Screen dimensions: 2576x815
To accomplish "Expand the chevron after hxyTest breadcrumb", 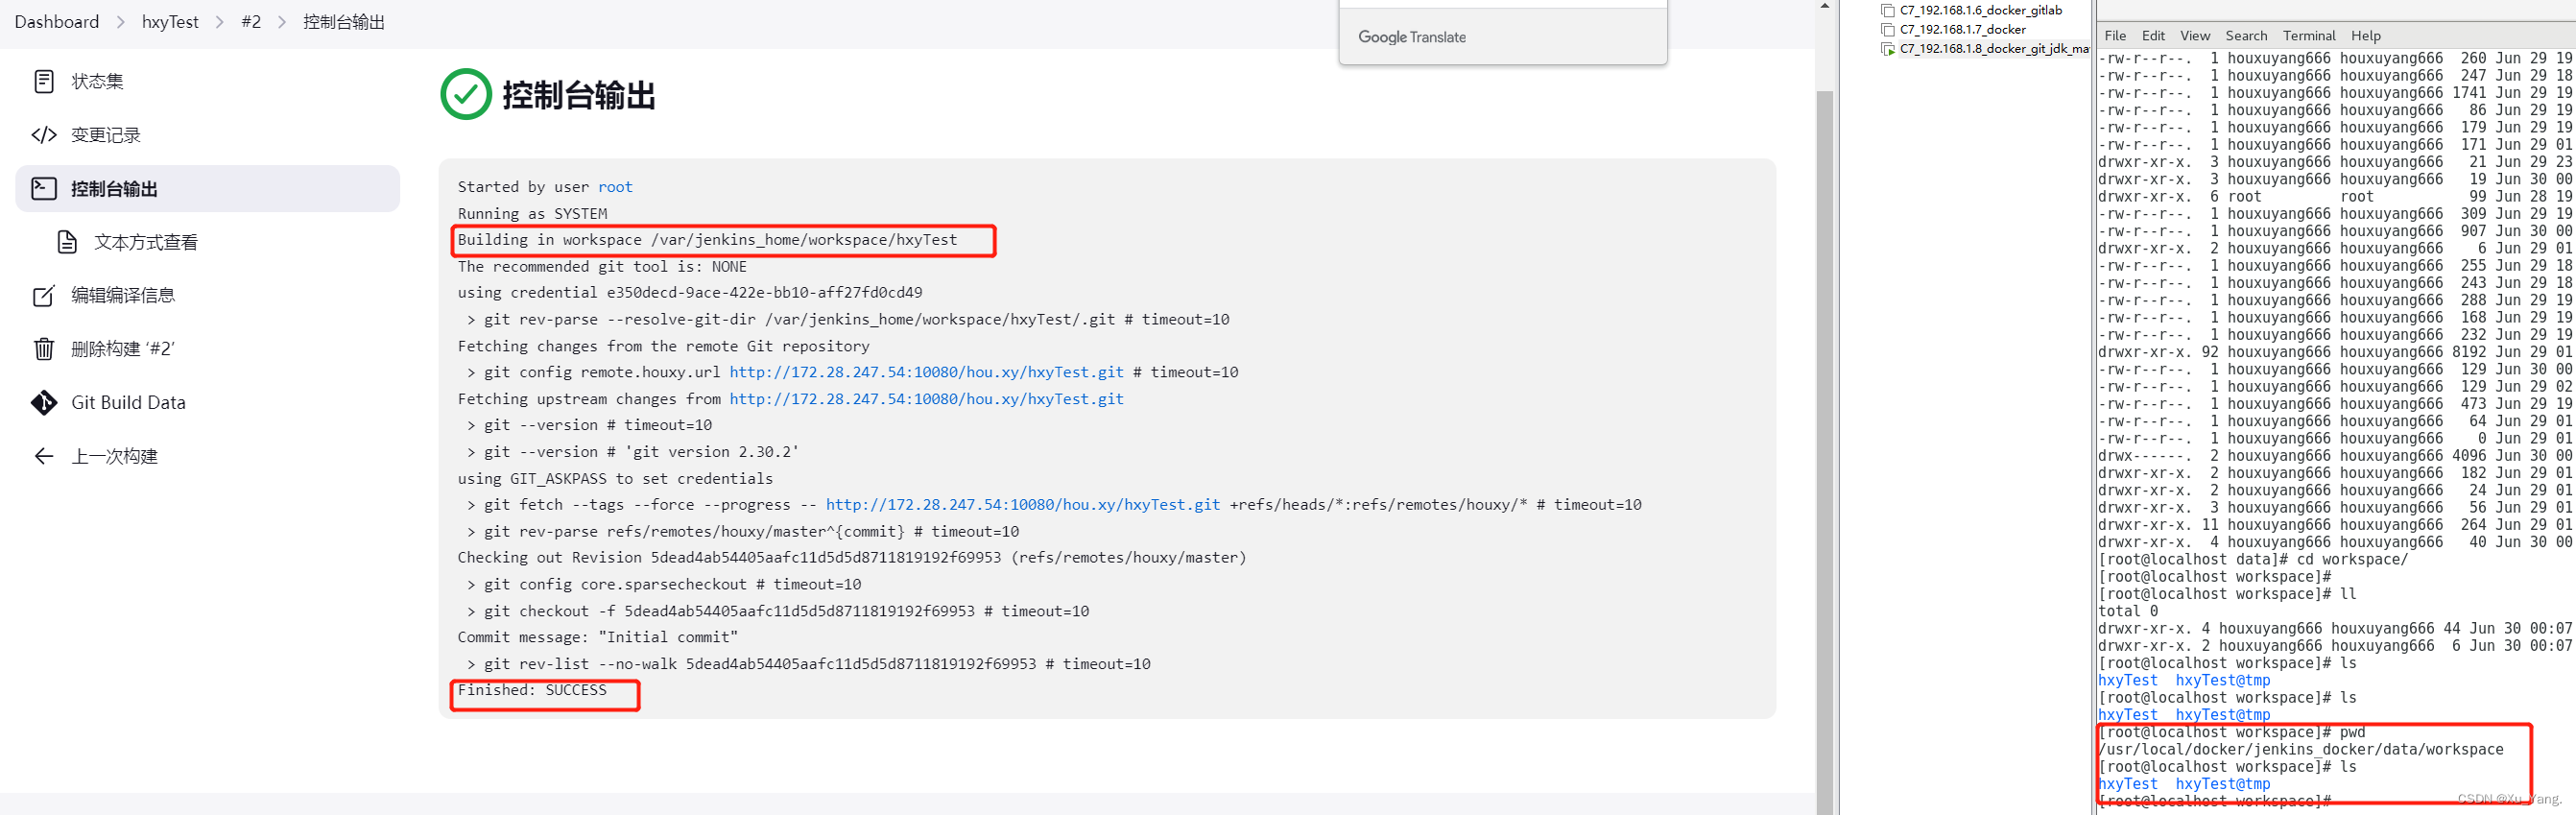I will coord(220,22).
